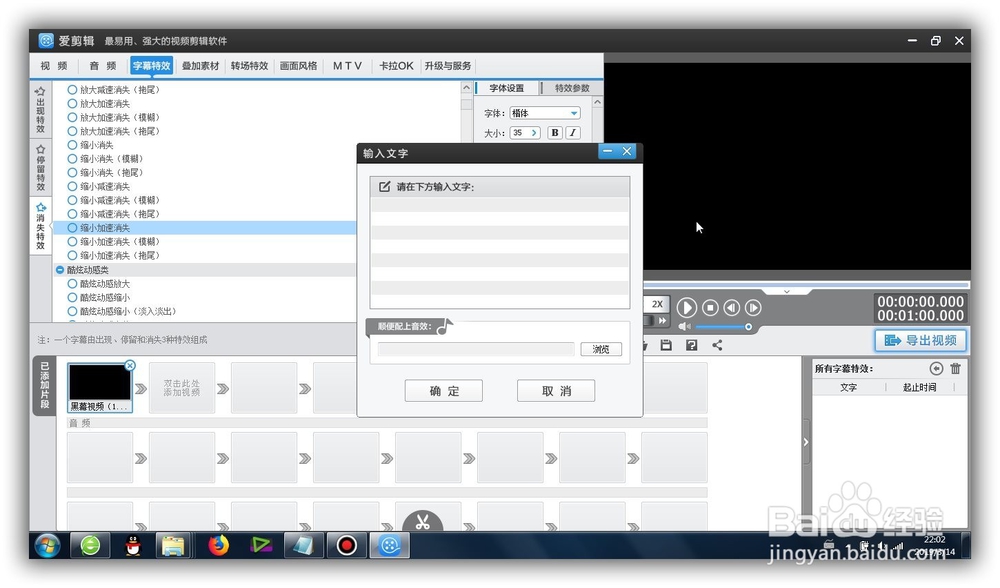Image resolution: width=1000 pixels, height=588 pixels.
Task: Select 缩小加速消失（模糊） effect radio
Action: (x=72, y=242)
